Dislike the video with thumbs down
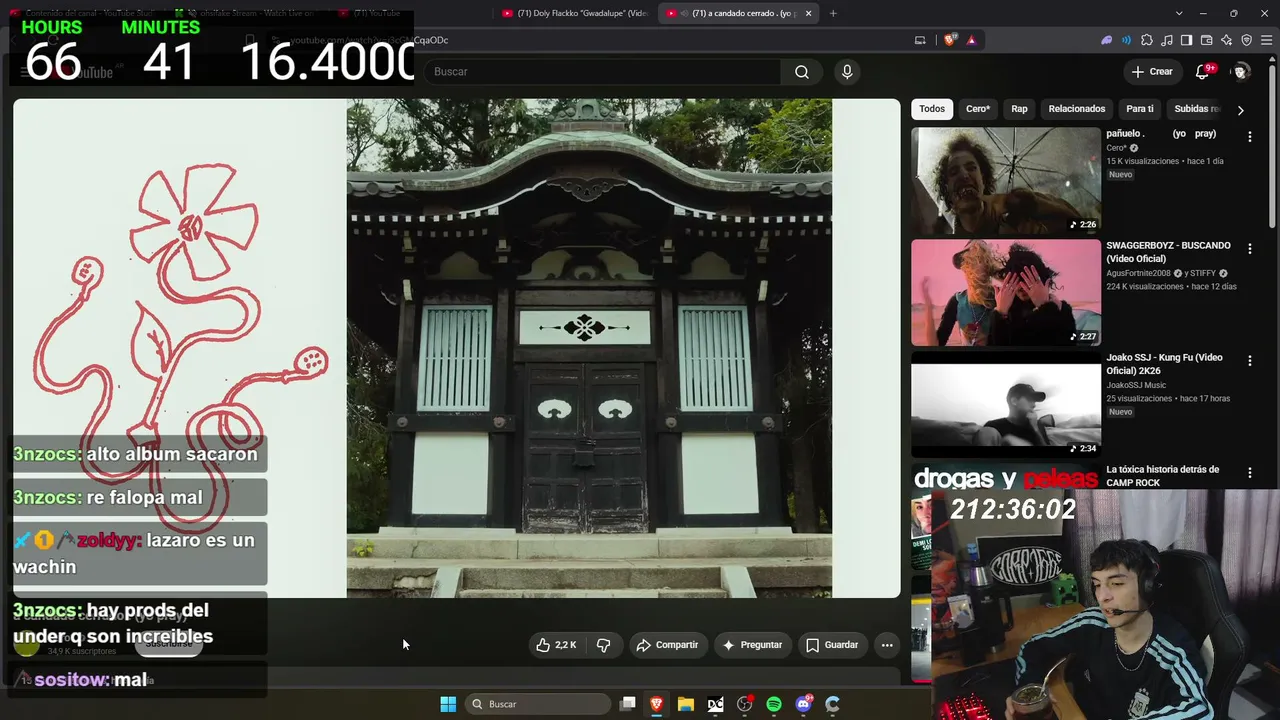This screenshot has height=720, width=1280. pos(603,645)
